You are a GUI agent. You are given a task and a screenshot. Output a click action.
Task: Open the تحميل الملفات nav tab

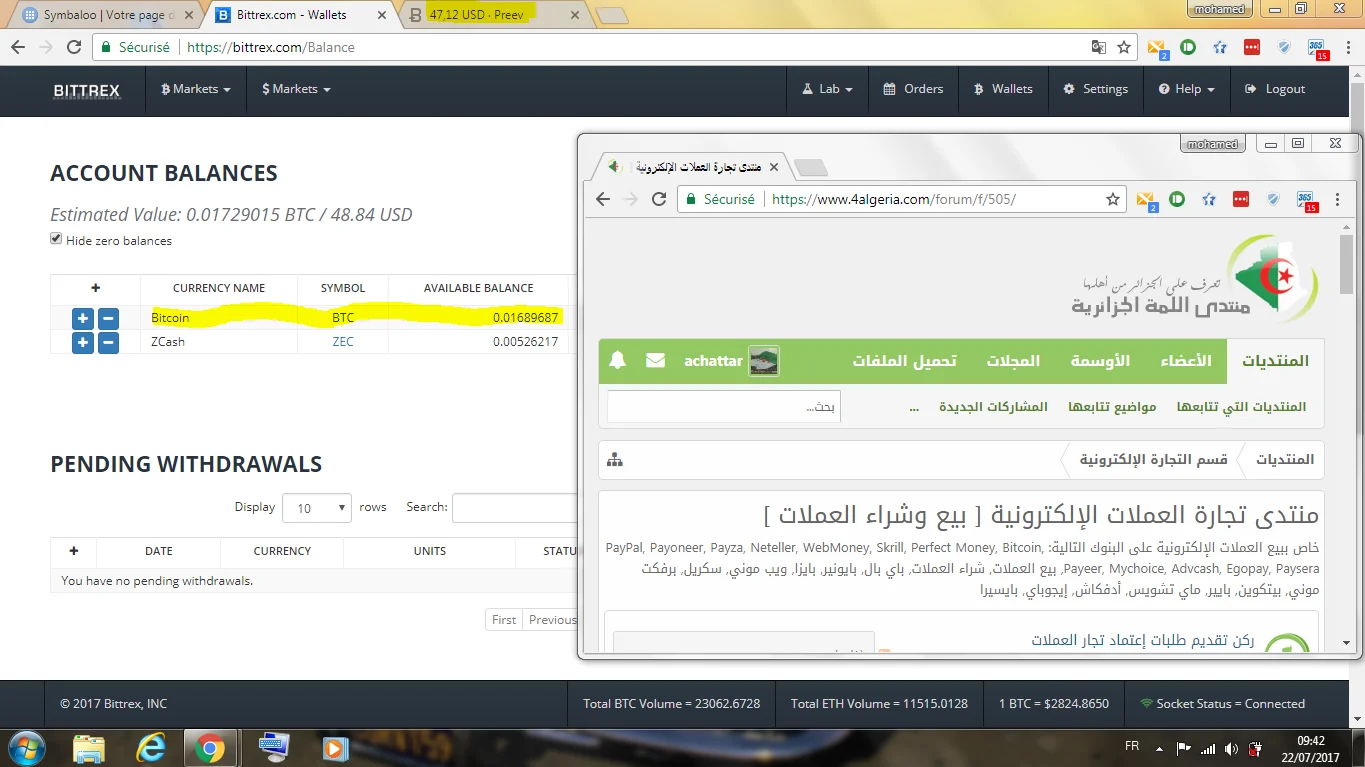point(905,360)
